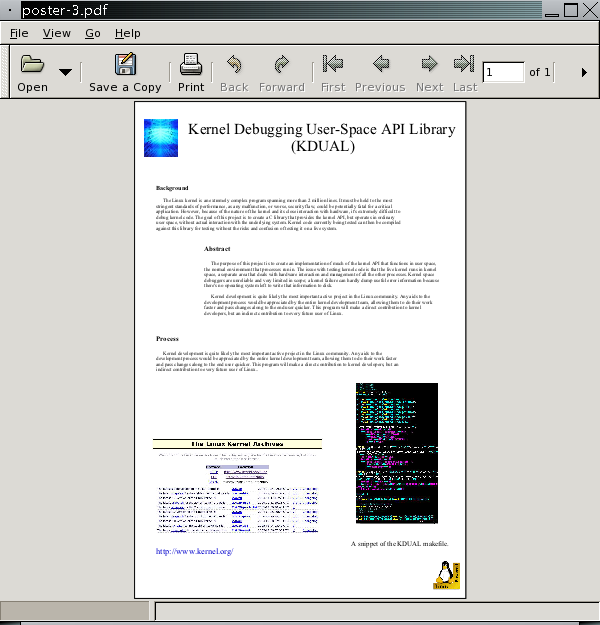600x625 pixels.
Task: Click the 'of 1' page count label
Action: tap(539, 72)
